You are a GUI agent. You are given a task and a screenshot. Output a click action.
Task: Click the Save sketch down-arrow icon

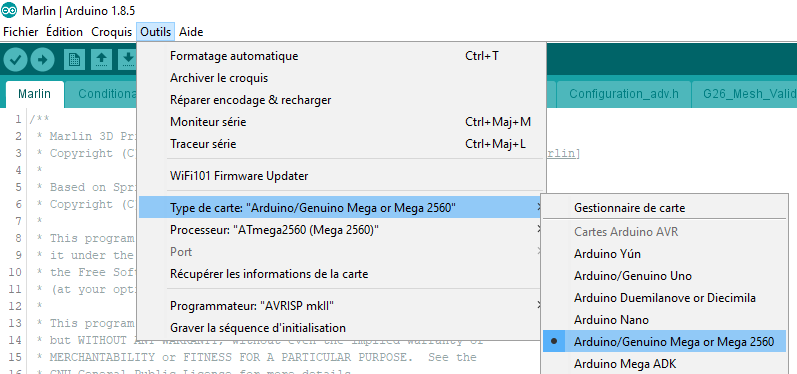point(128,60)
